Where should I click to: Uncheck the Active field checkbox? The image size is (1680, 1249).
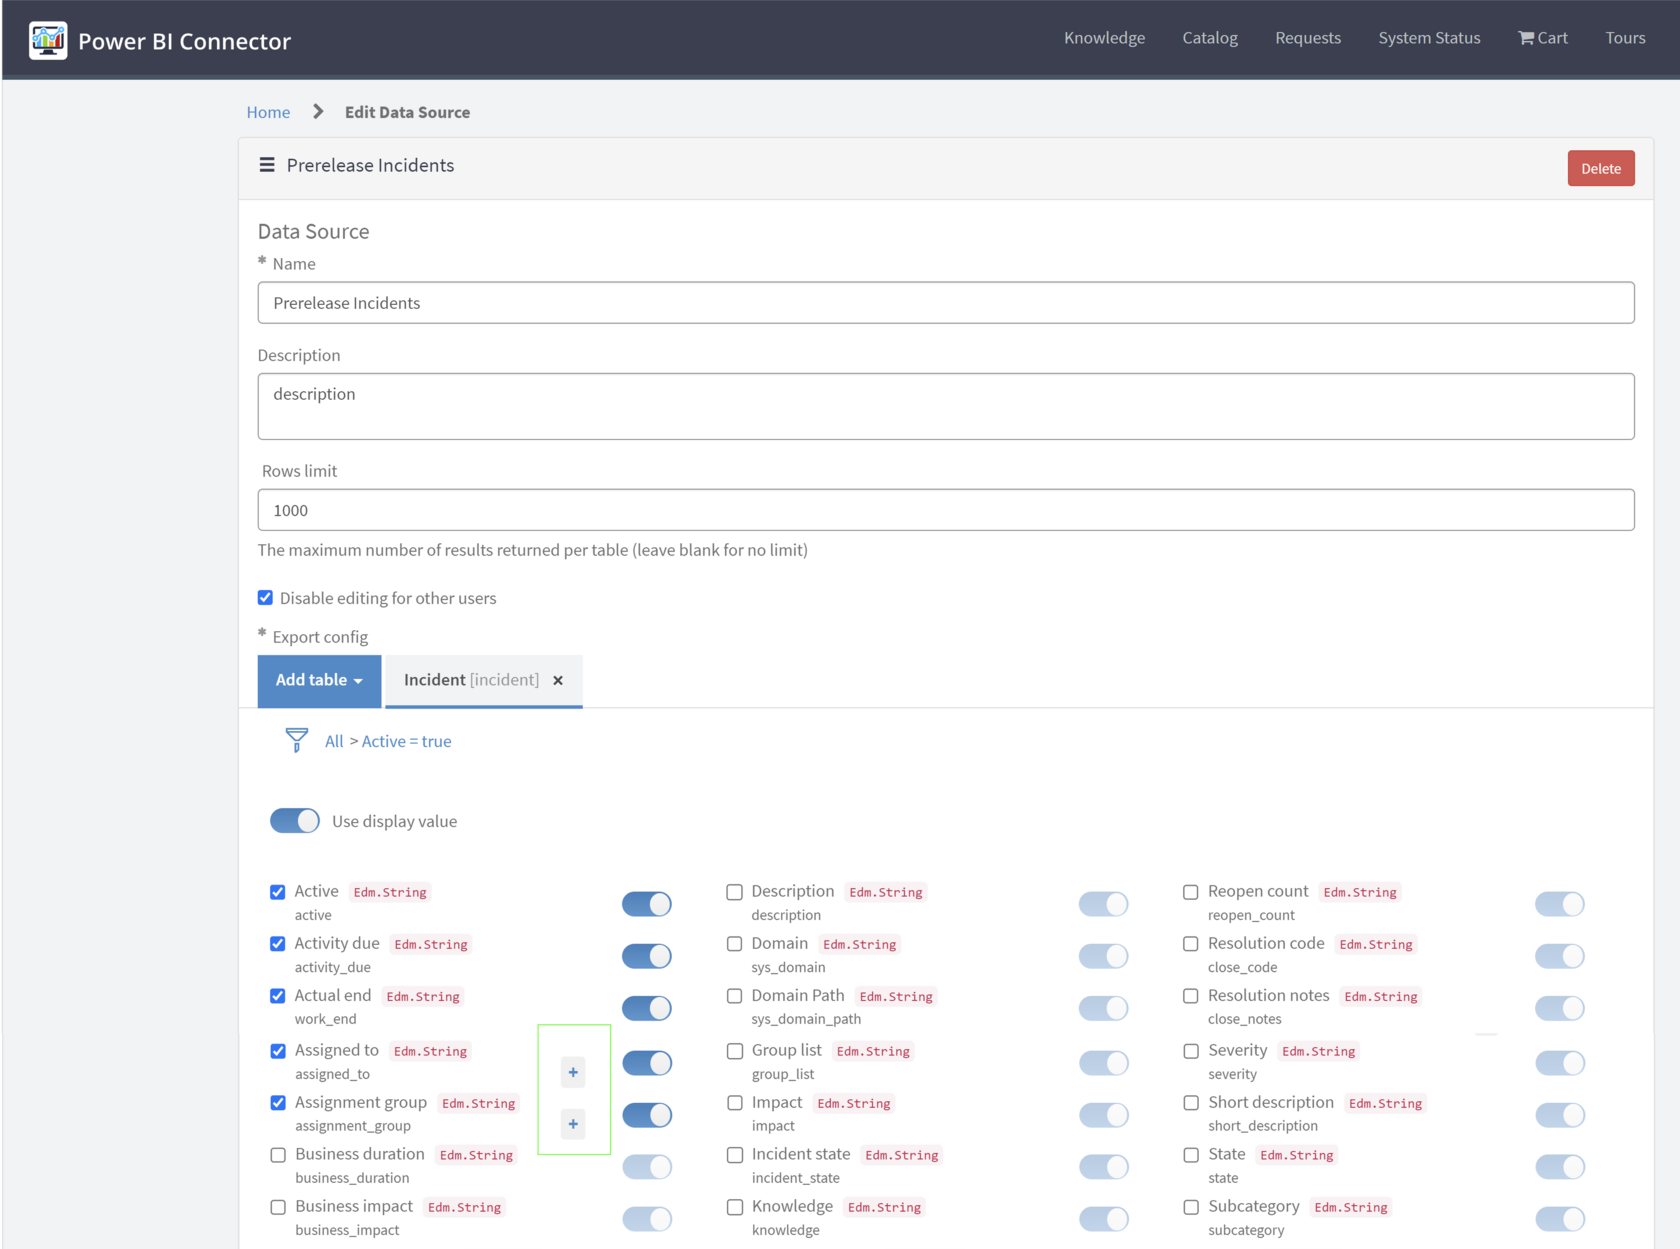pyautogui.click(x=278, y=892)
